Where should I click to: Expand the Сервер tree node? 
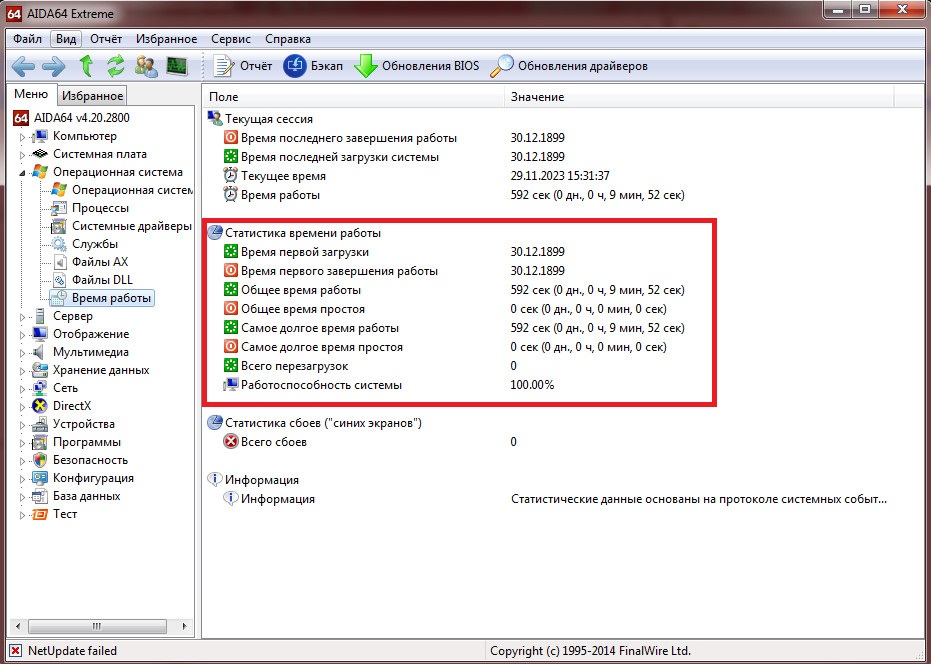pos(23,317)
